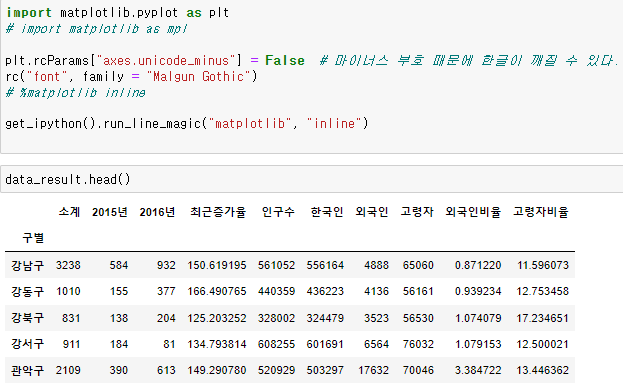The width and height of the screenshot is (623, 392).
Task: Click the commented '# import matplotlib as mpl' line
Action: coord(97,29)
